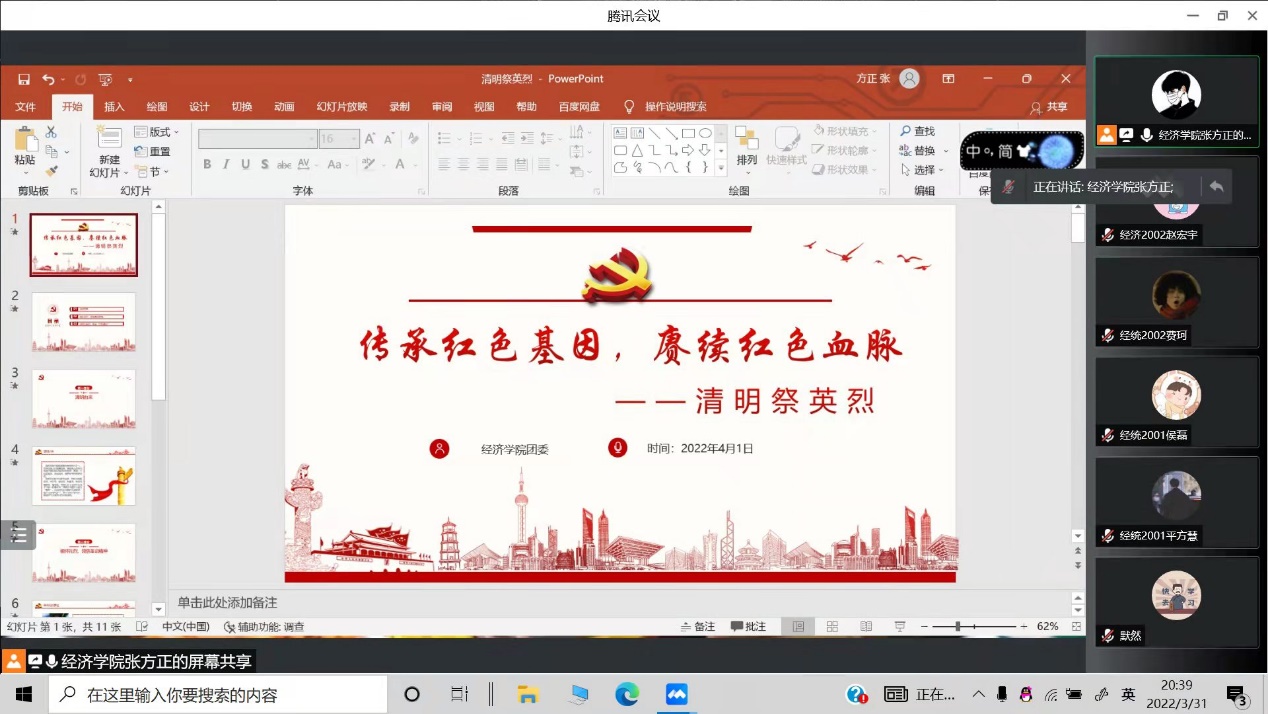Click the Save icon in quick access toolbar
This screenshot has width=1268, height=714.
click(x=24, y=79)
